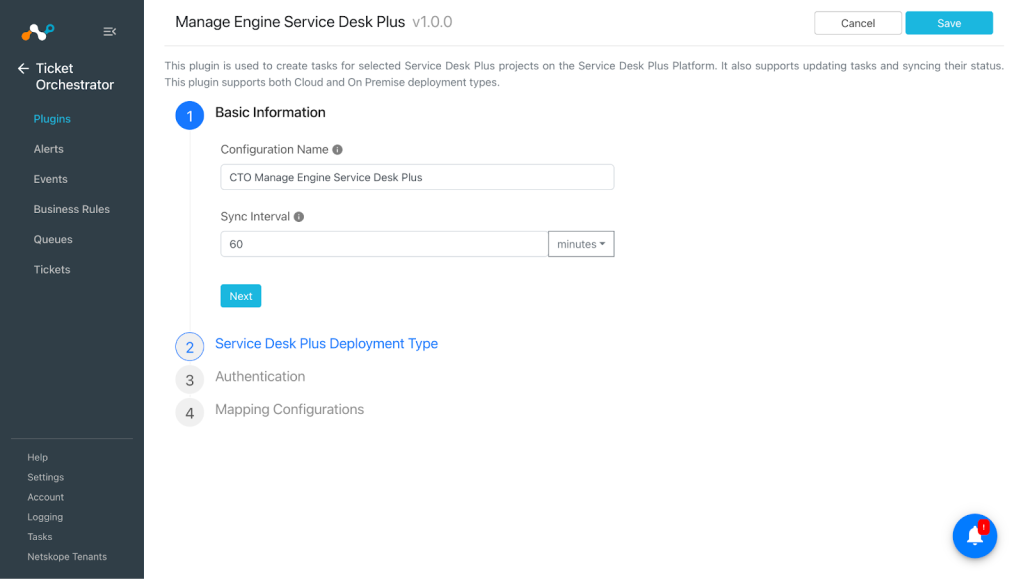Collapse the sidebar menu icon

(110, 31)
